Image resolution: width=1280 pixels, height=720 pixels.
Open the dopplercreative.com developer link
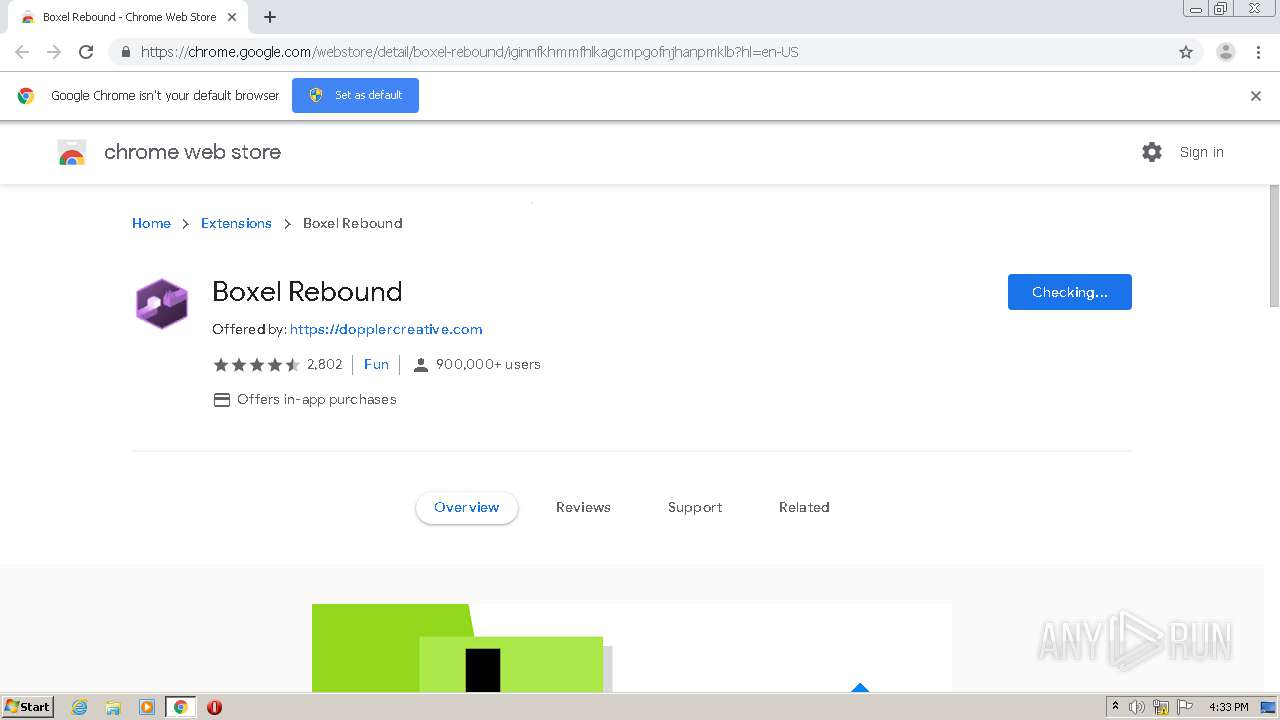click(386, 329)
